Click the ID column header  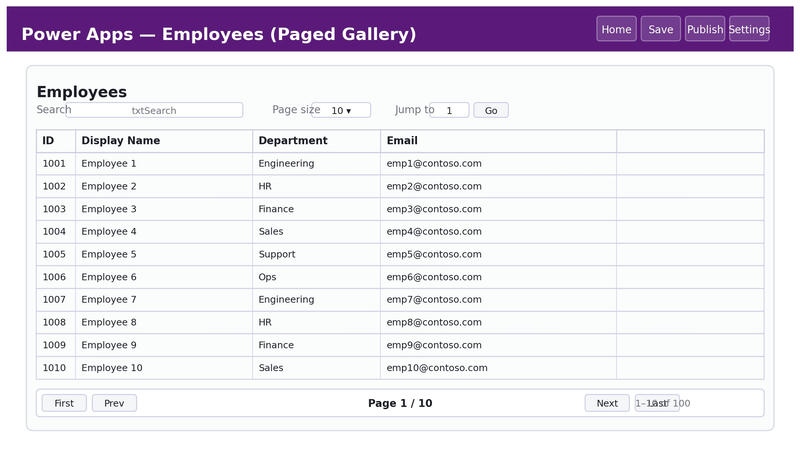(x=56, y=141)
